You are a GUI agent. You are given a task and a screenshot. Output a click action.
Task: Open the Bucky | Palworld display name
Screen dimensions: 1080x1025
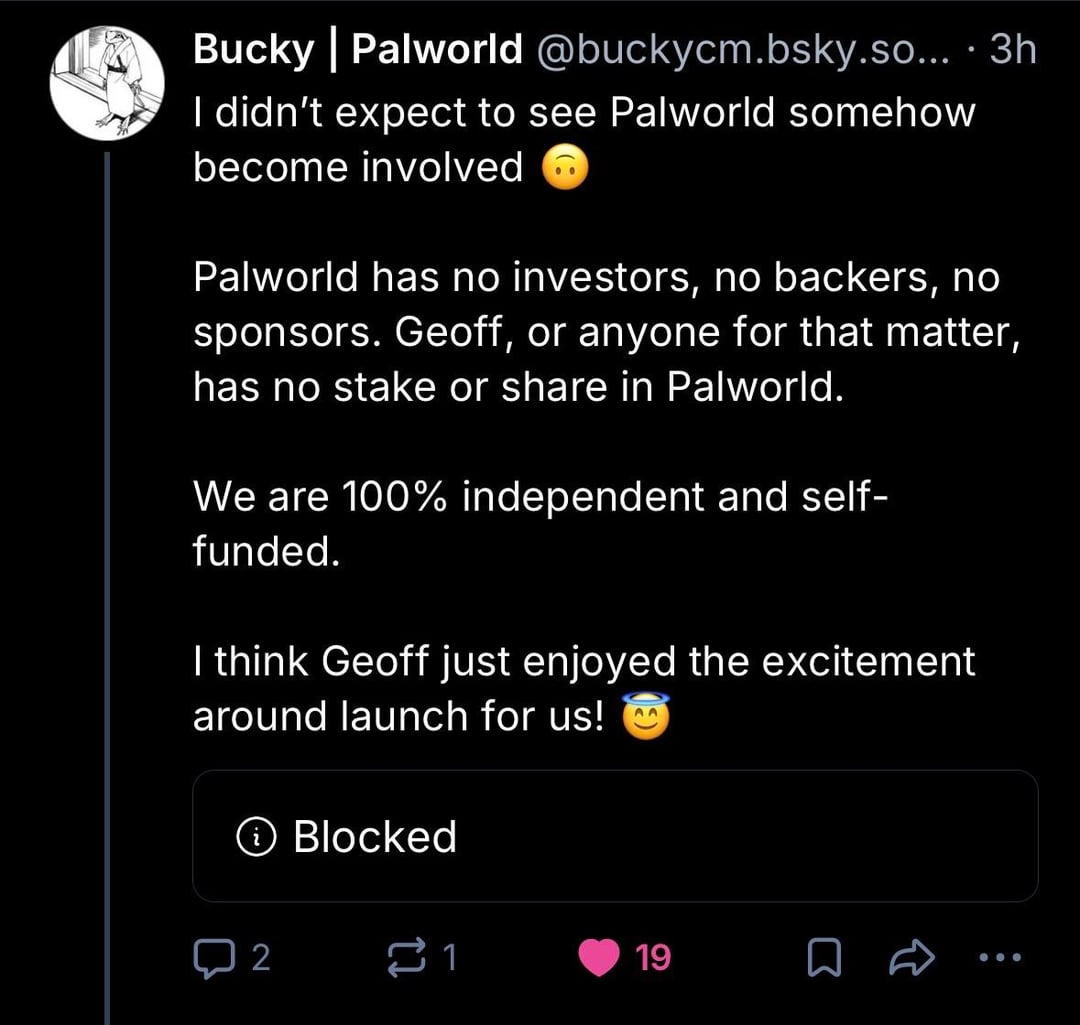point(357,49)
